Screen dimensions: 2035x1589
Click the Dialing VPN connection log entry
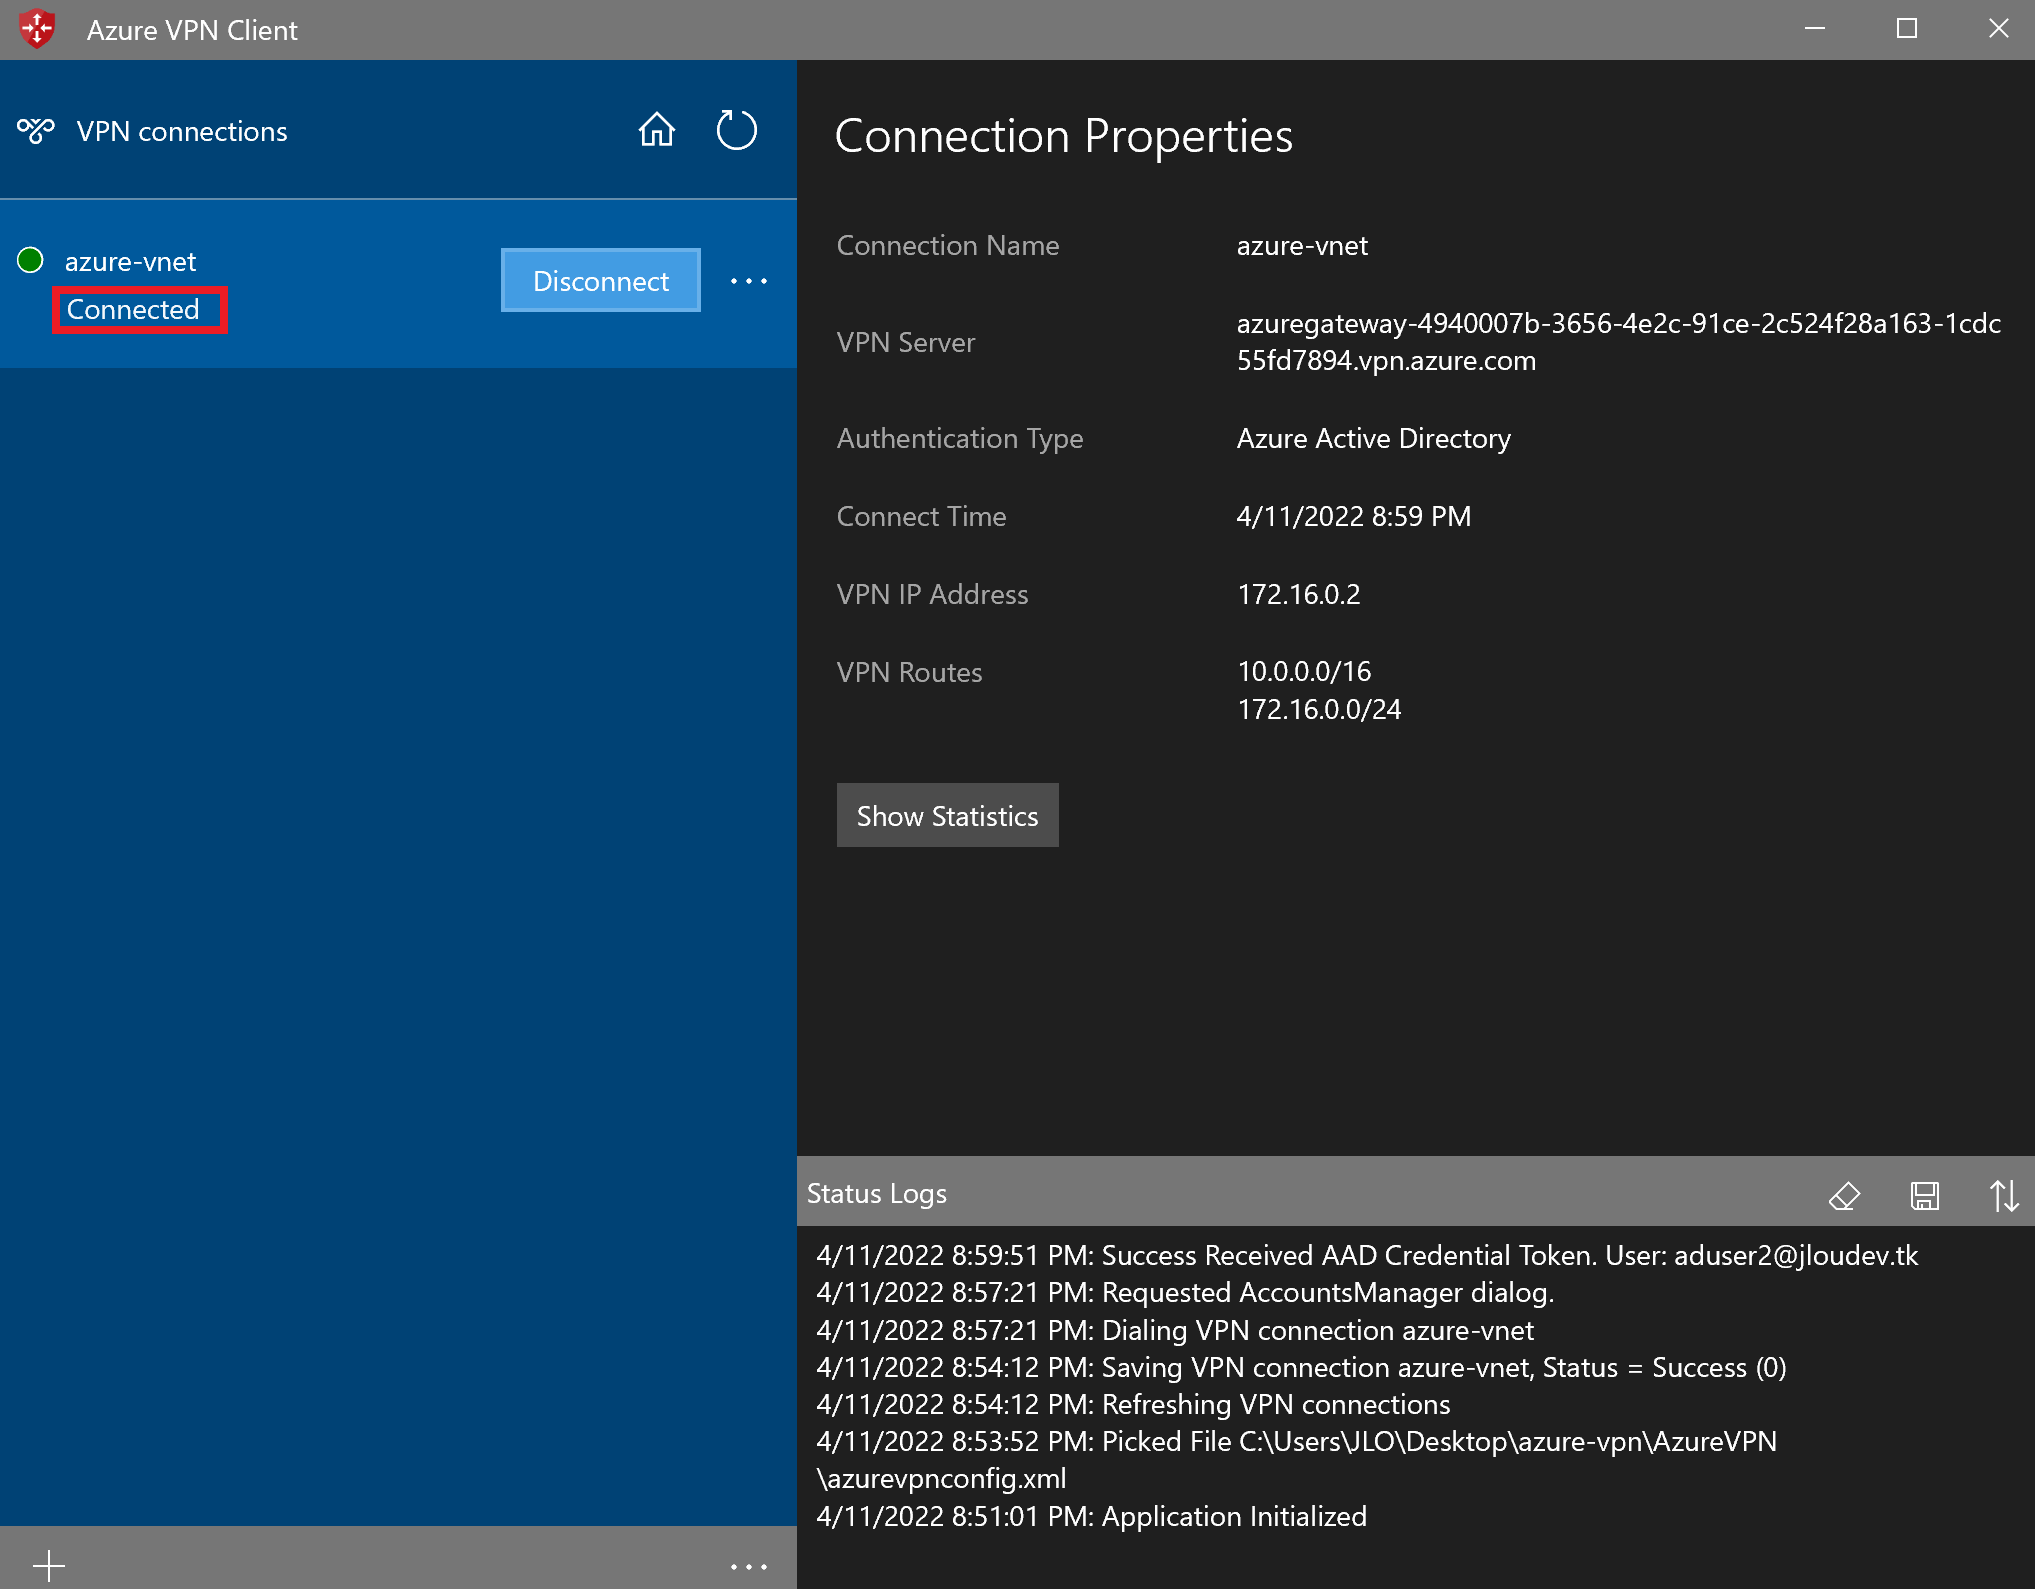click(1175, 1330)
